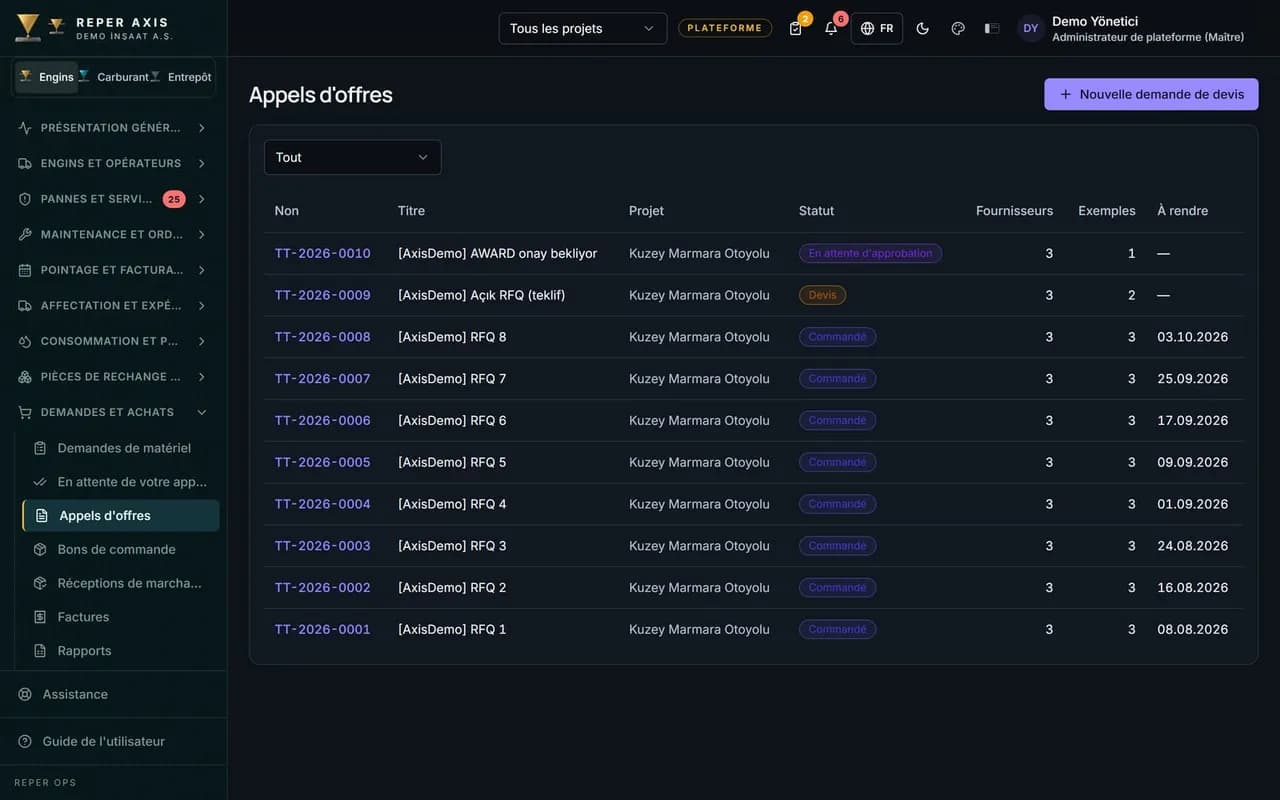Click the PLATEFORME badge
Image resolution: width=1280 pixels, height=800 pixels.
pyautogui.click(x=725, y=28)
